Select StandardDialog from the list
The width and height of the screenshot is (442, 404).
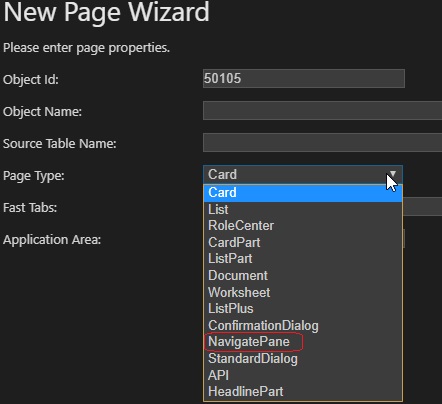pyautogui.click(x=303, y=358)
